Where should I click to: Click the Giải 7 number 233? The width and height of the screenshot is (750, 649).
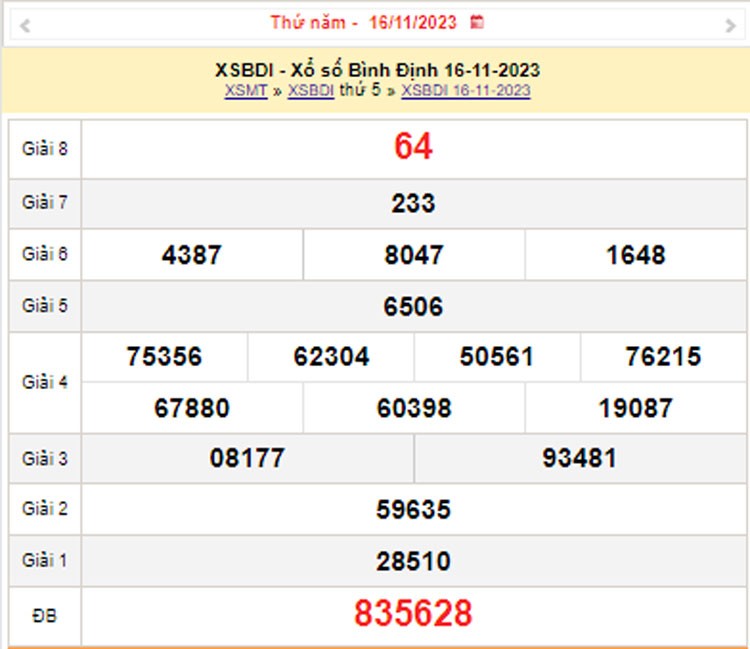point(413,203)
